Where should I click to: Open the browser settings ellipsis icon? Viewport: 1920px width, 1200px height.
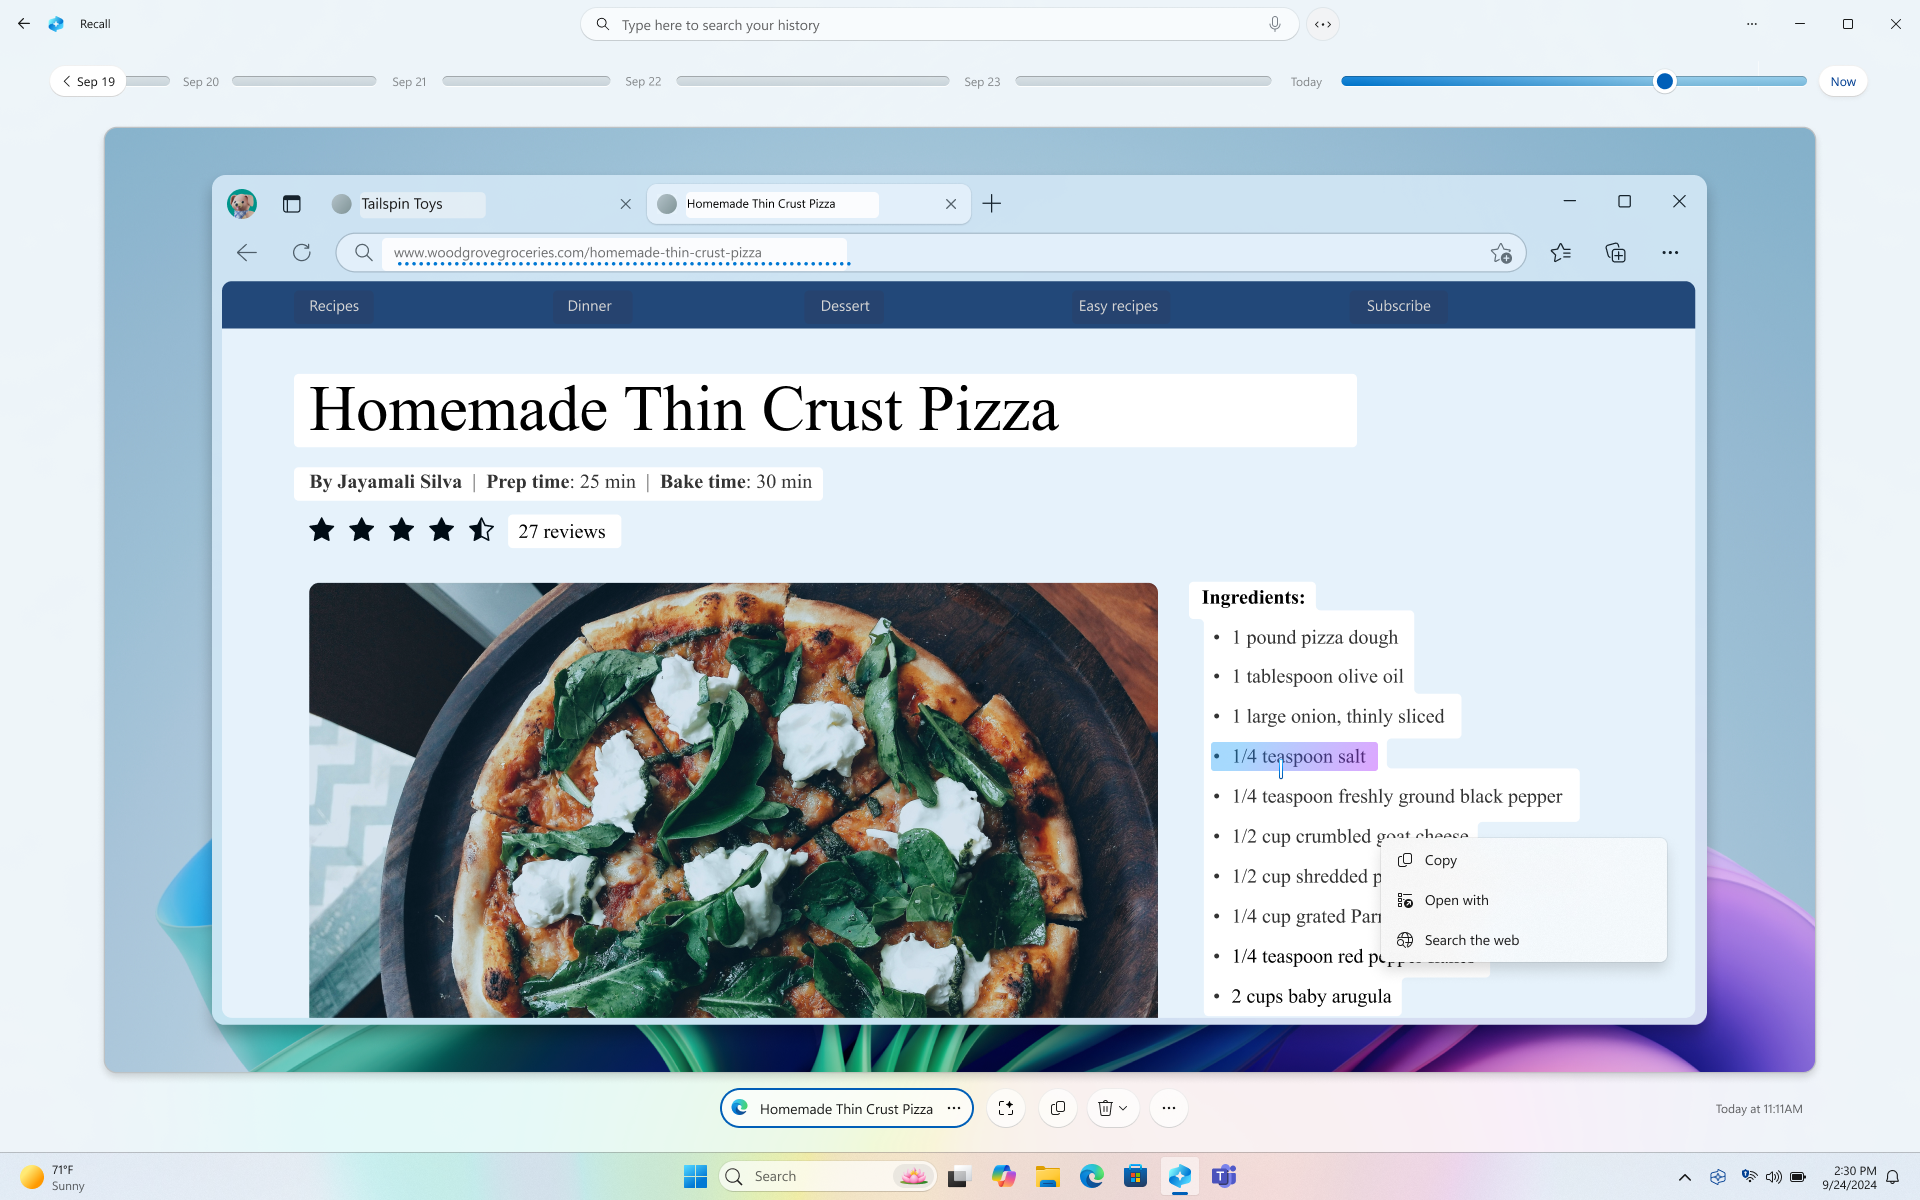point(1671,252)
